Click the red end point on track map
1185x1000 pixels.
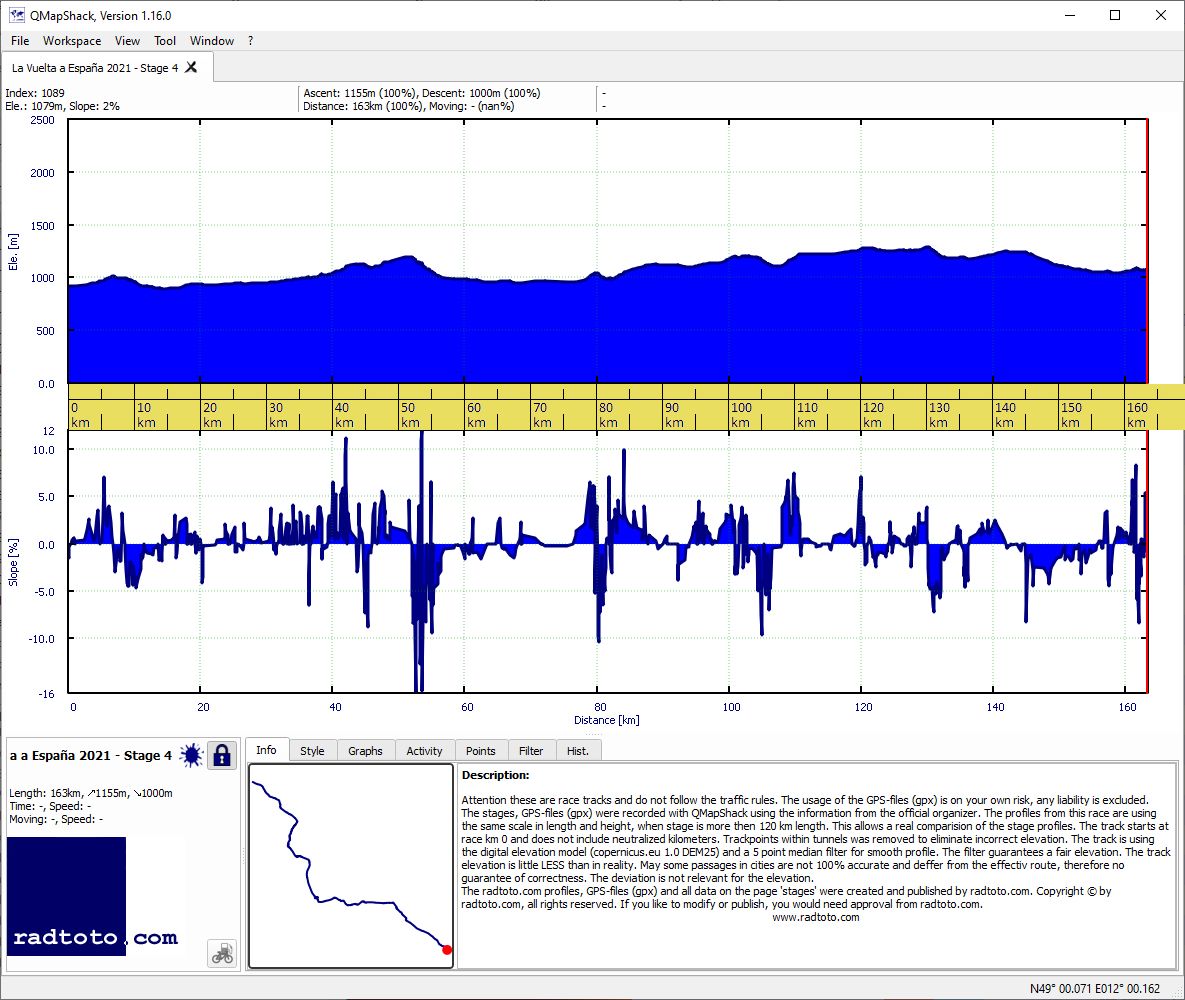tap(447, 949)
